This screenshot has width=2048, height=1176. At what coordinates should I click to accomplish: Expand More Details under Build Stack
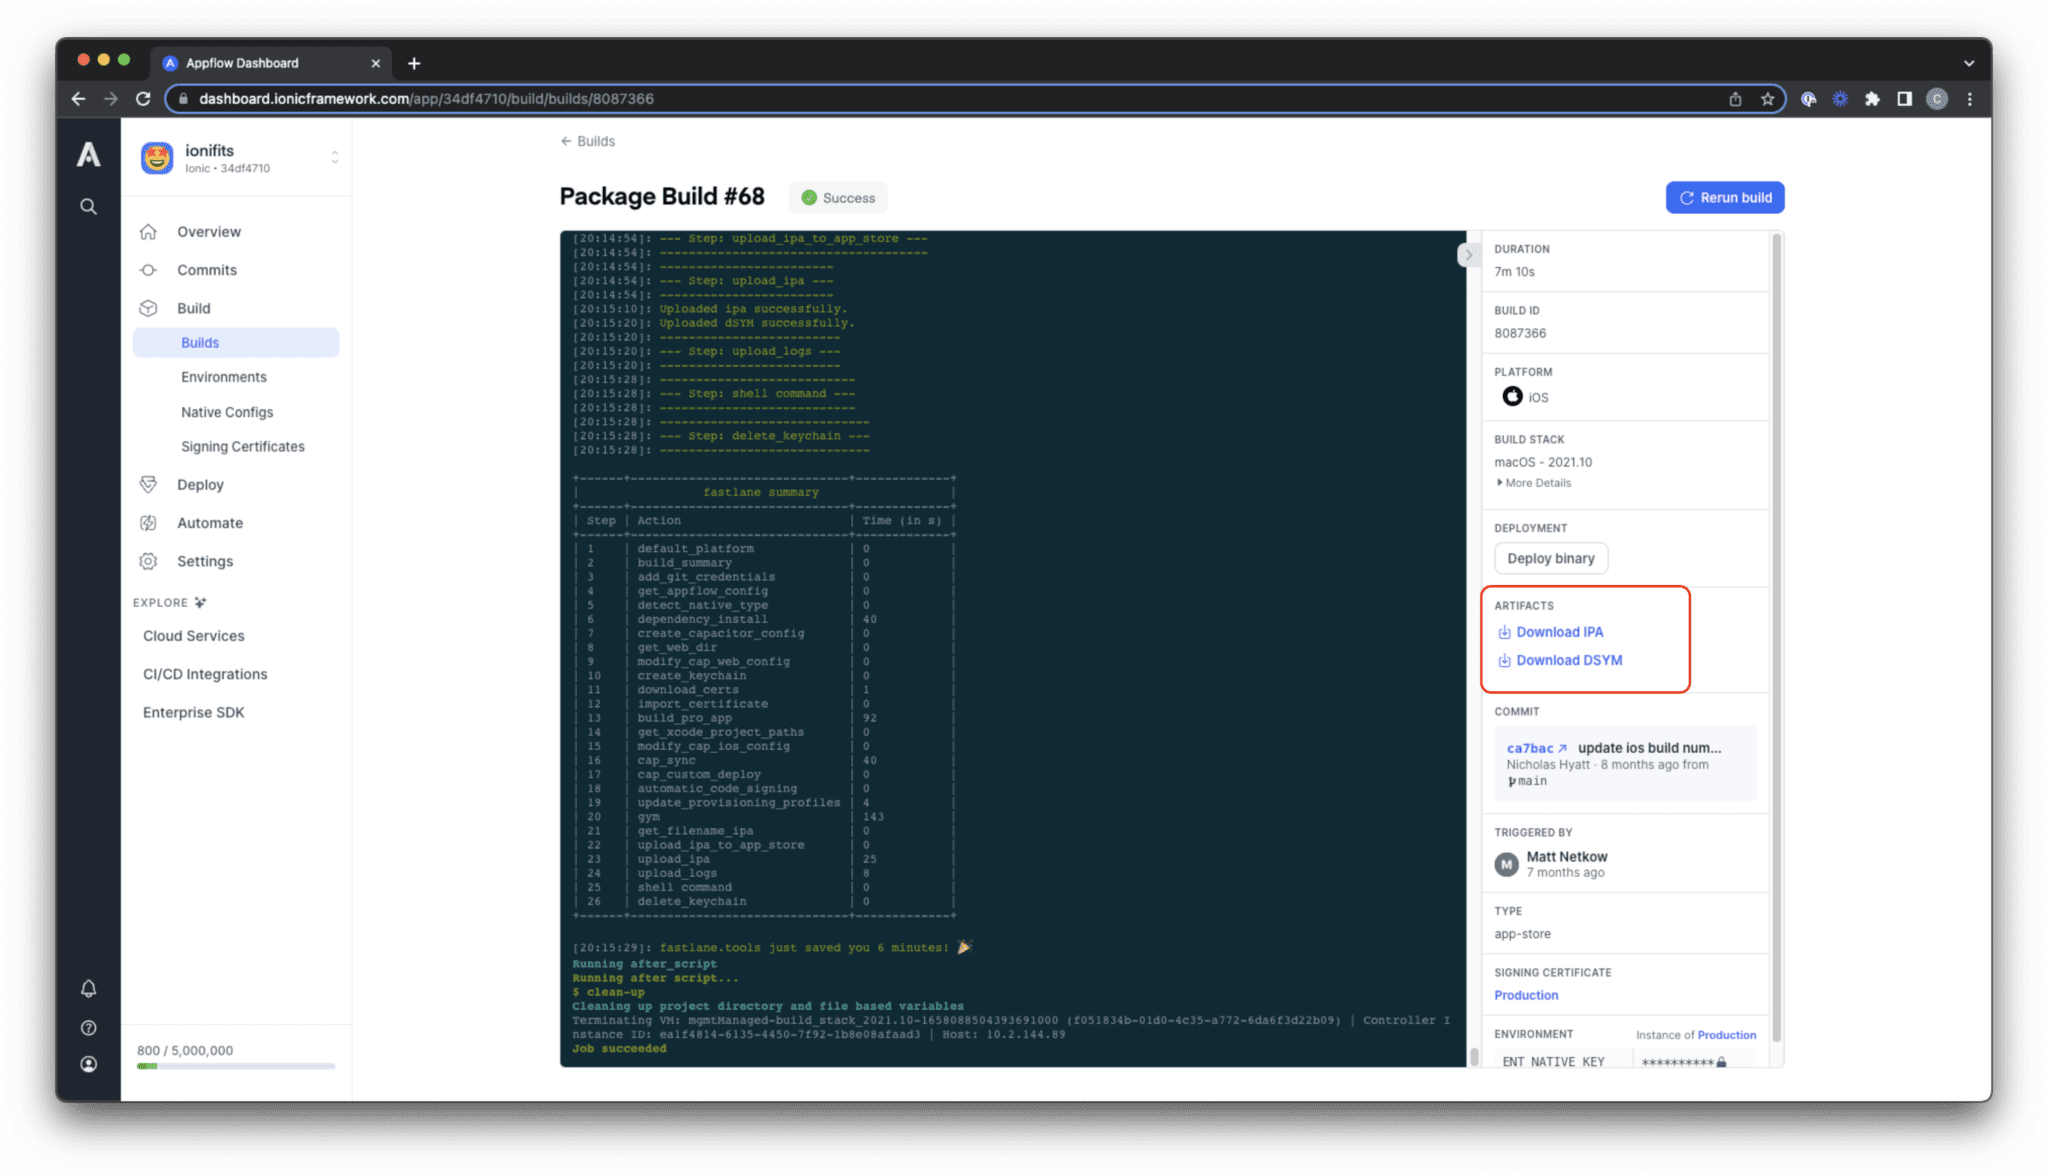click(x=1534, y=483)
